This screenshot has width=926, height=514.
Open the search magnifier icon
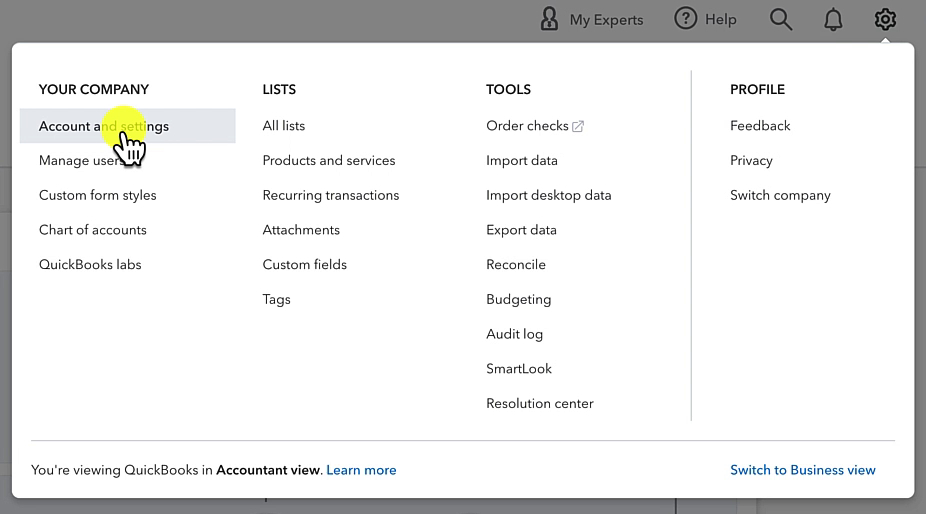pos(781,19)
